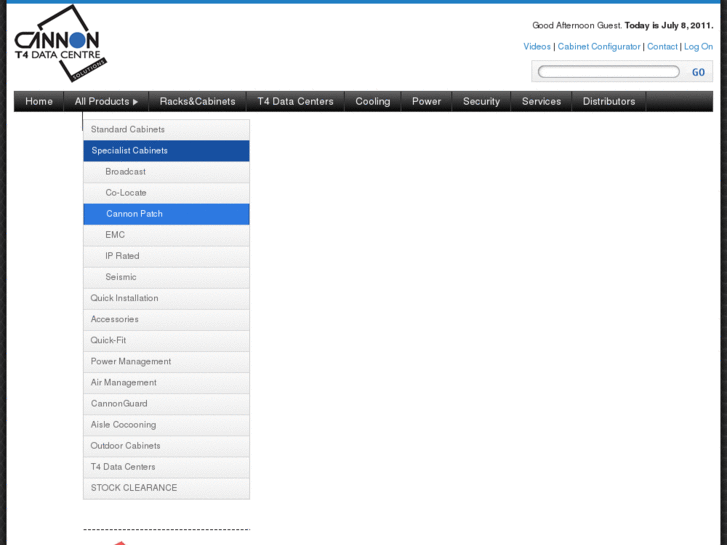Select Accessories in the sidebar
This screenshot has height=545, width=727.
[166, 320]
